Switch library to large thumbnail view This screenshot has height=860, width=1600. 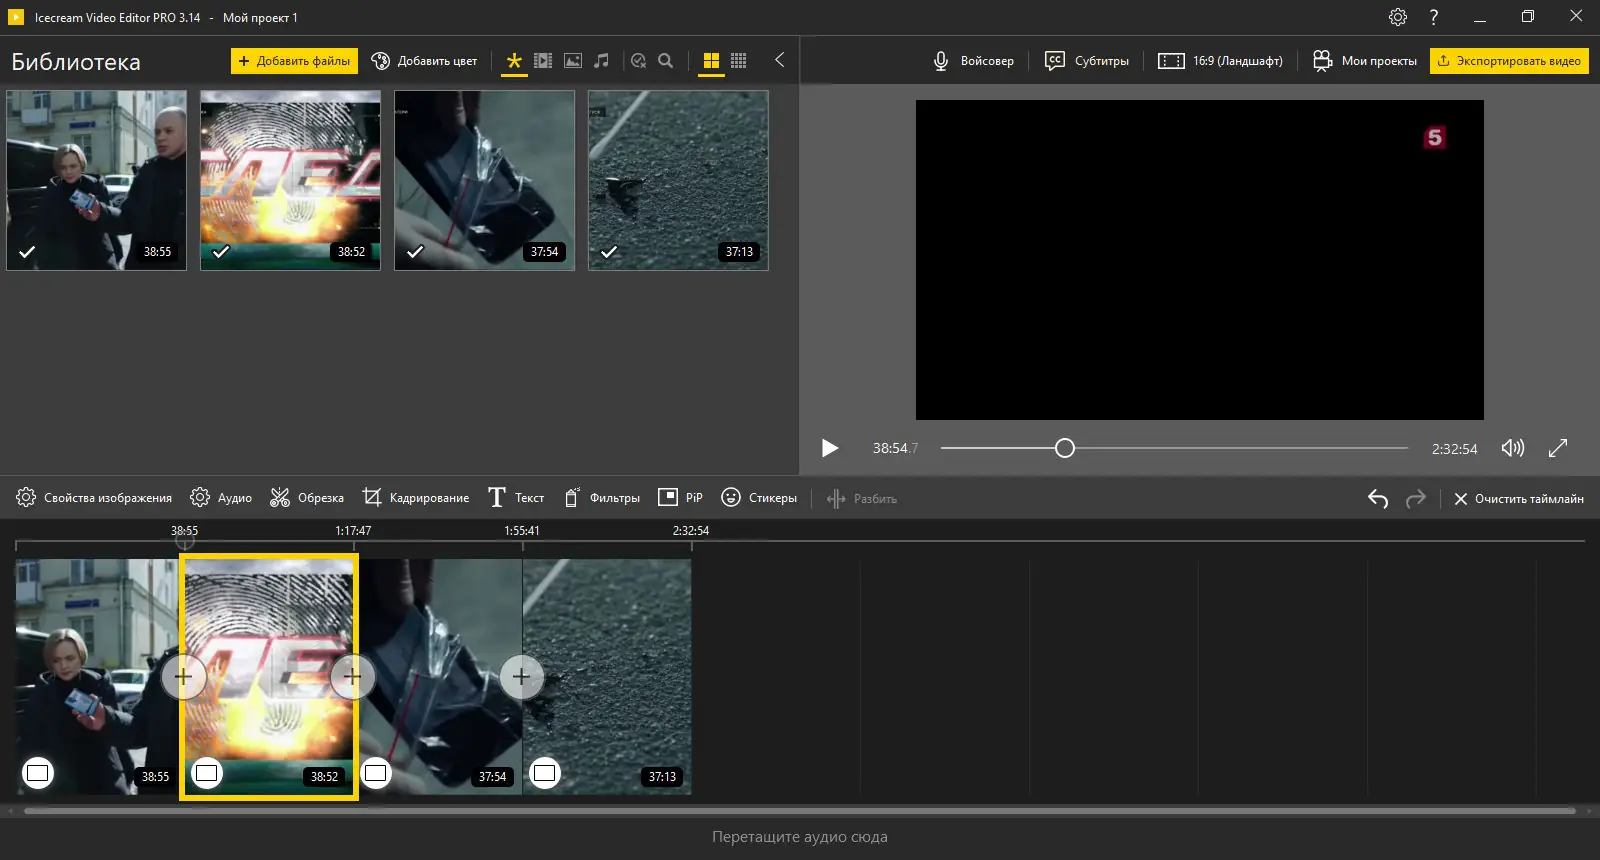(711, 61)
